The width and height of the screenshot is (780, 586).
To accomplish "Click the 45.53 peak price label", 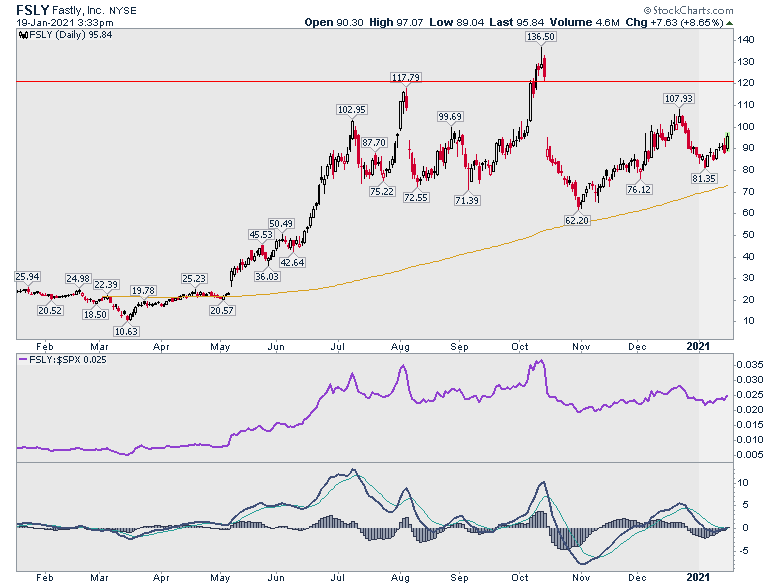I will click(261, 234).
